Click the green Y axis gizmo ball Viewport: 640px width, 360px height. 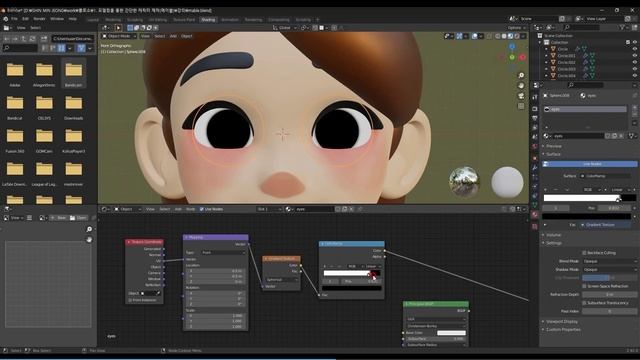[x=512, y=57]
